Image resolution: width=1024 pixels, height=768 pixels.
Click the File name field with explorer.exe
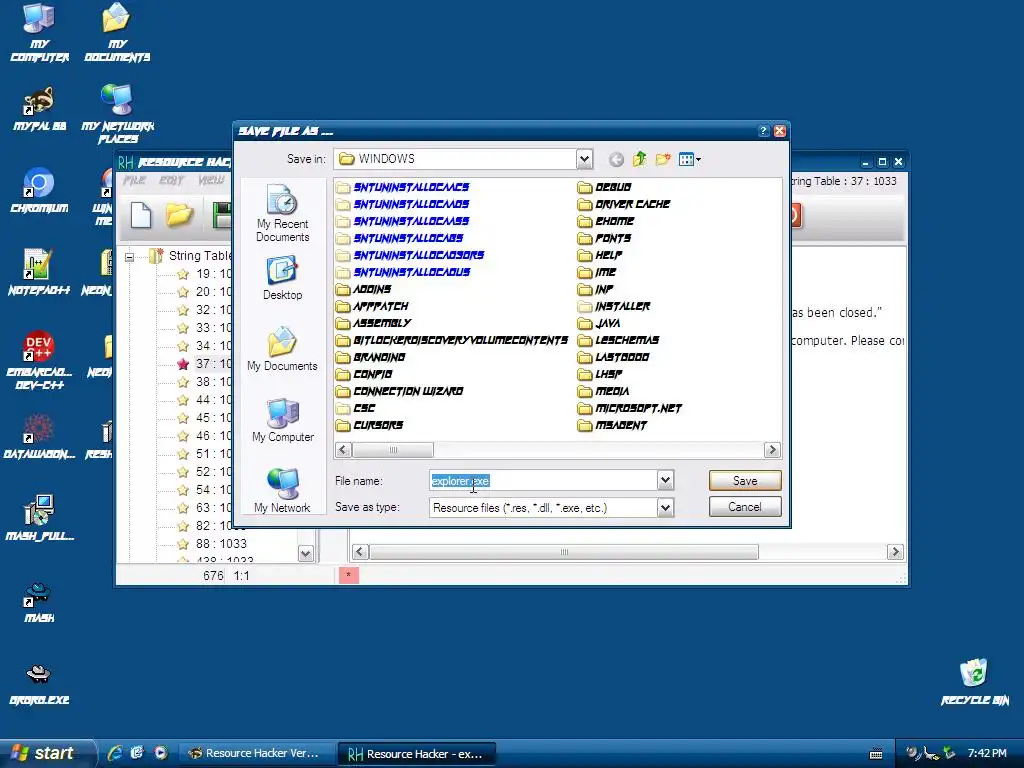(x=543, y=481)
